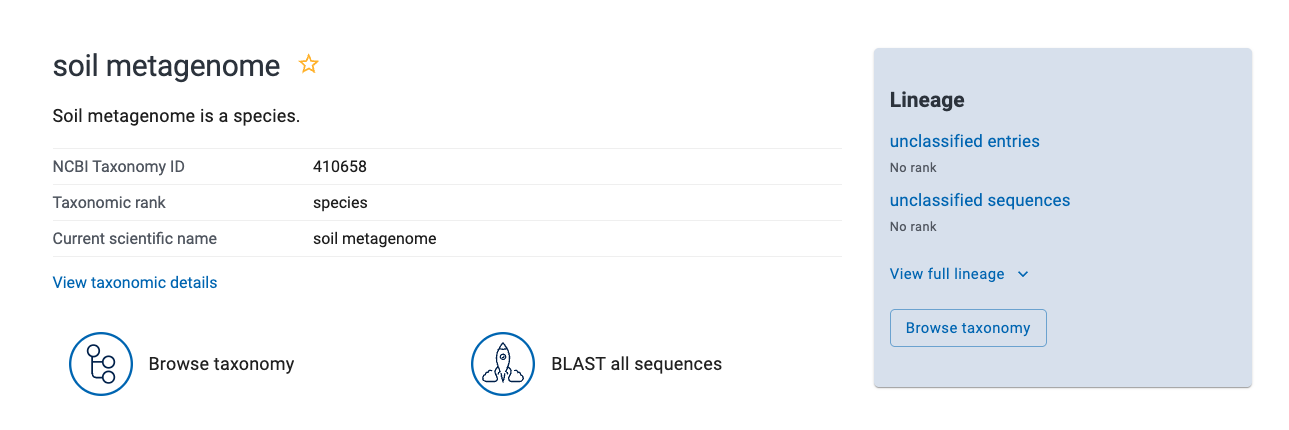1289x430 pixels.
Task: Open the View full lineage text link
Action: click(946, 274)
